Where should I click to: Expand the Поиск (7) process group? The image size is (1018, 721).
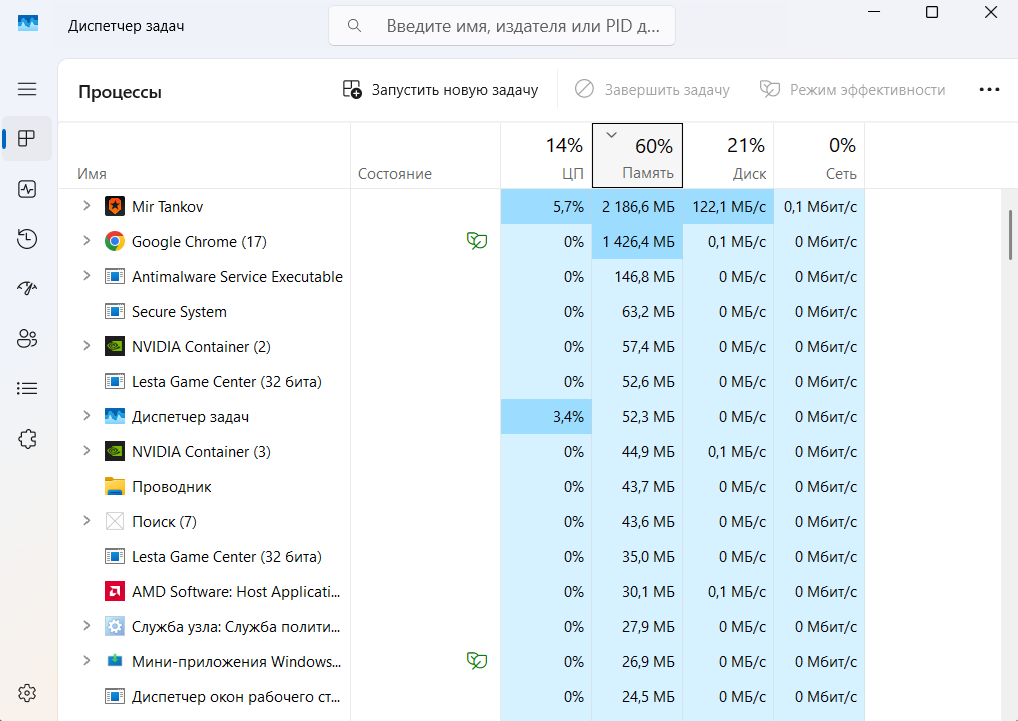pos(86,521)
